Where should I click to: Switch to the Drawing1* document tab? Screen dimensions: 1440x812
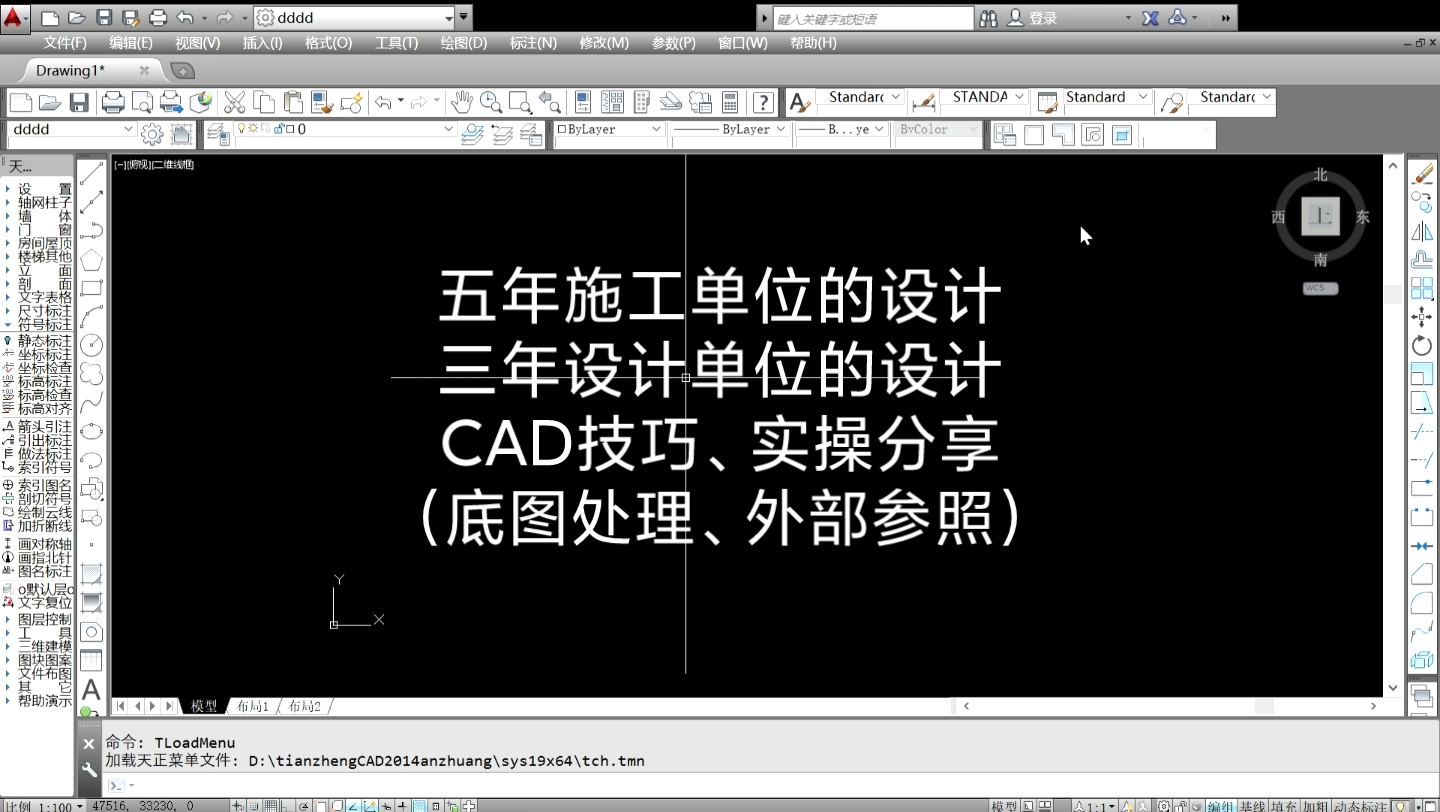tap(70, 70)
